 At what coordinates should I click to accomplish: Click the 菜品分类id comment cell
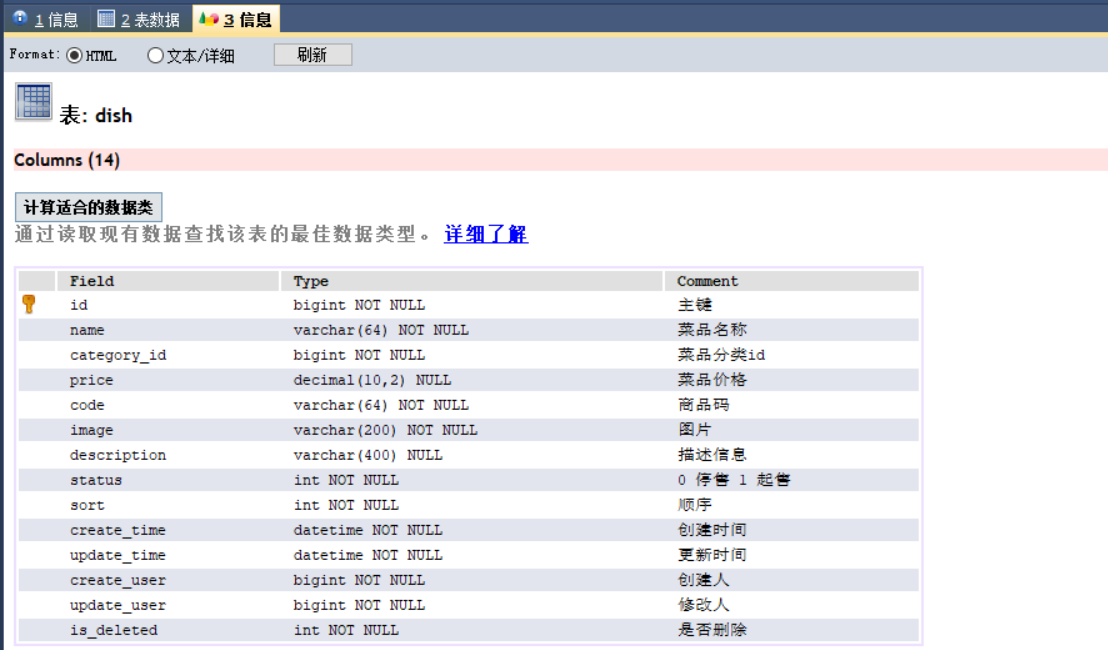(791, 355)
